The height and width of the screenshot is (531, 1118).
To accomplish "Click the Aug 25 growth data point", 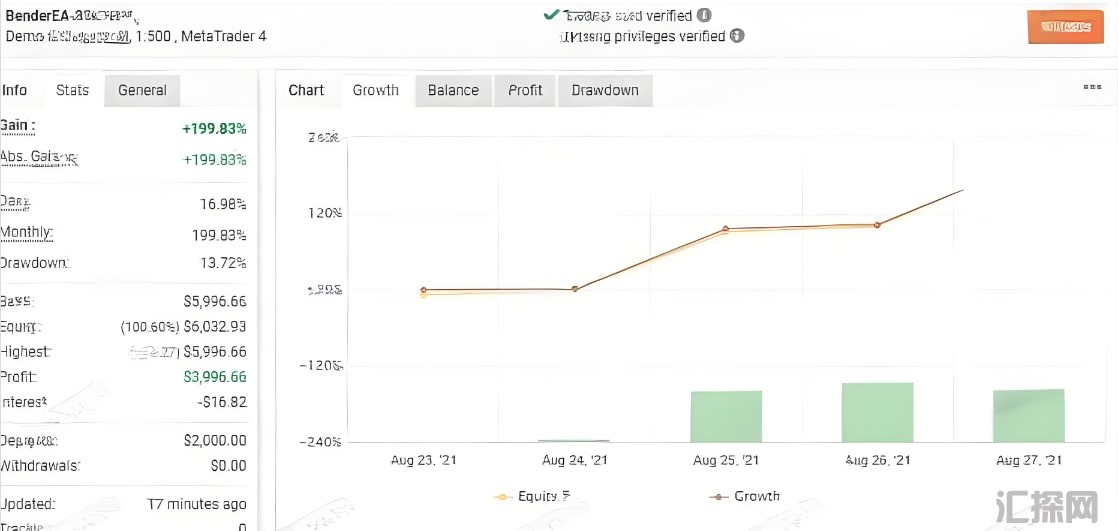I will pos(726,229).
